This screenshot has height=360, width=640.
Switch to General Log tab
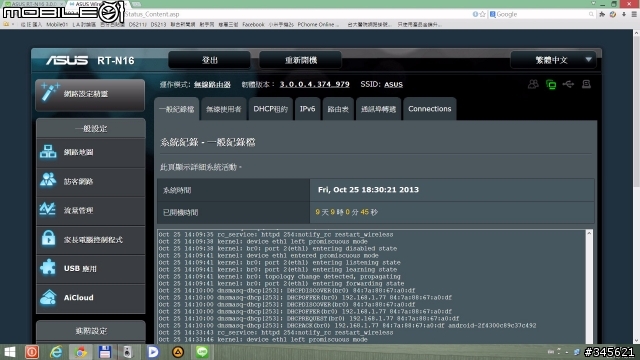coord(177,109)
